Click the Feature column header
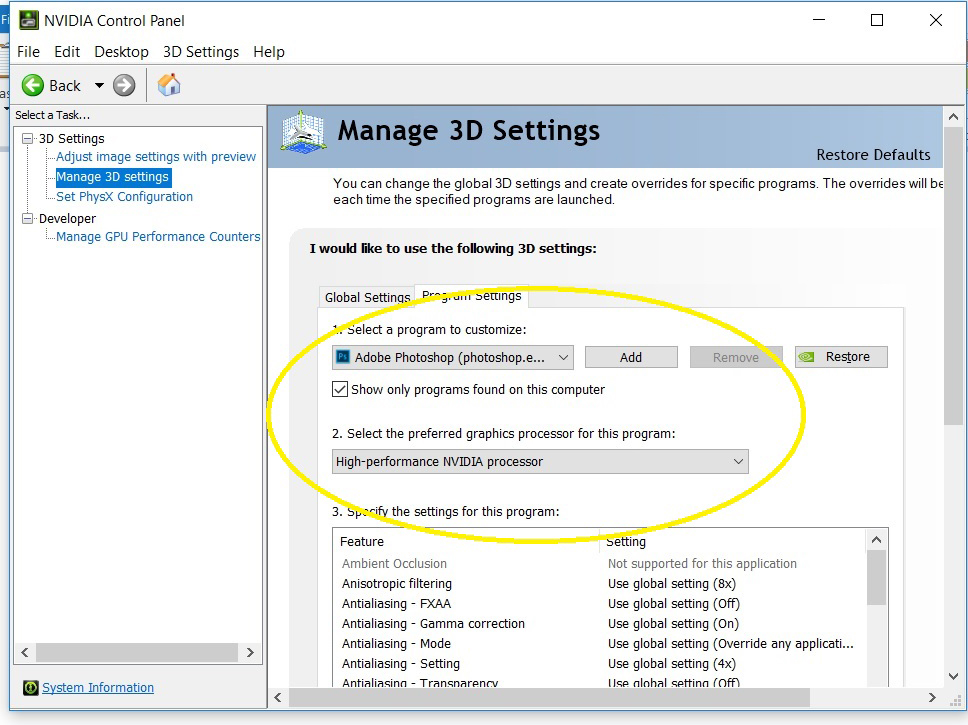Screen dimensions: 968x725 click(x=466, y=541)
